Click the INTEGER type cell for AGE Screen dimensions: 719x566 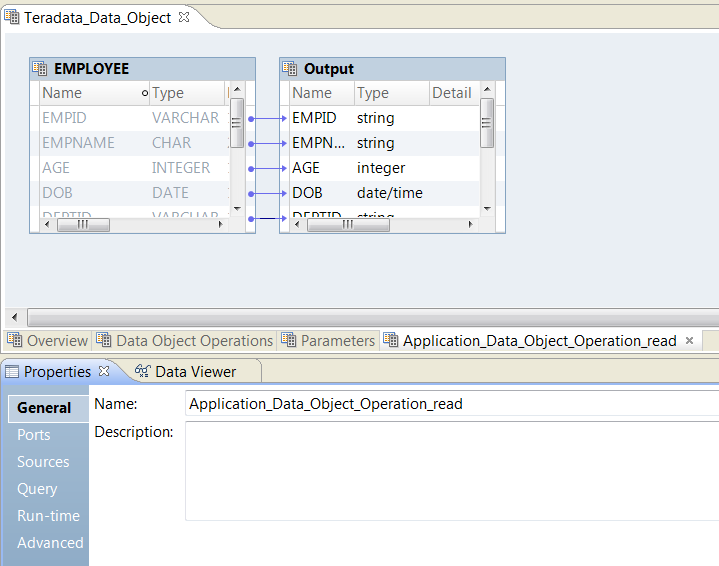pyautogui.click(x=181, y=167)
